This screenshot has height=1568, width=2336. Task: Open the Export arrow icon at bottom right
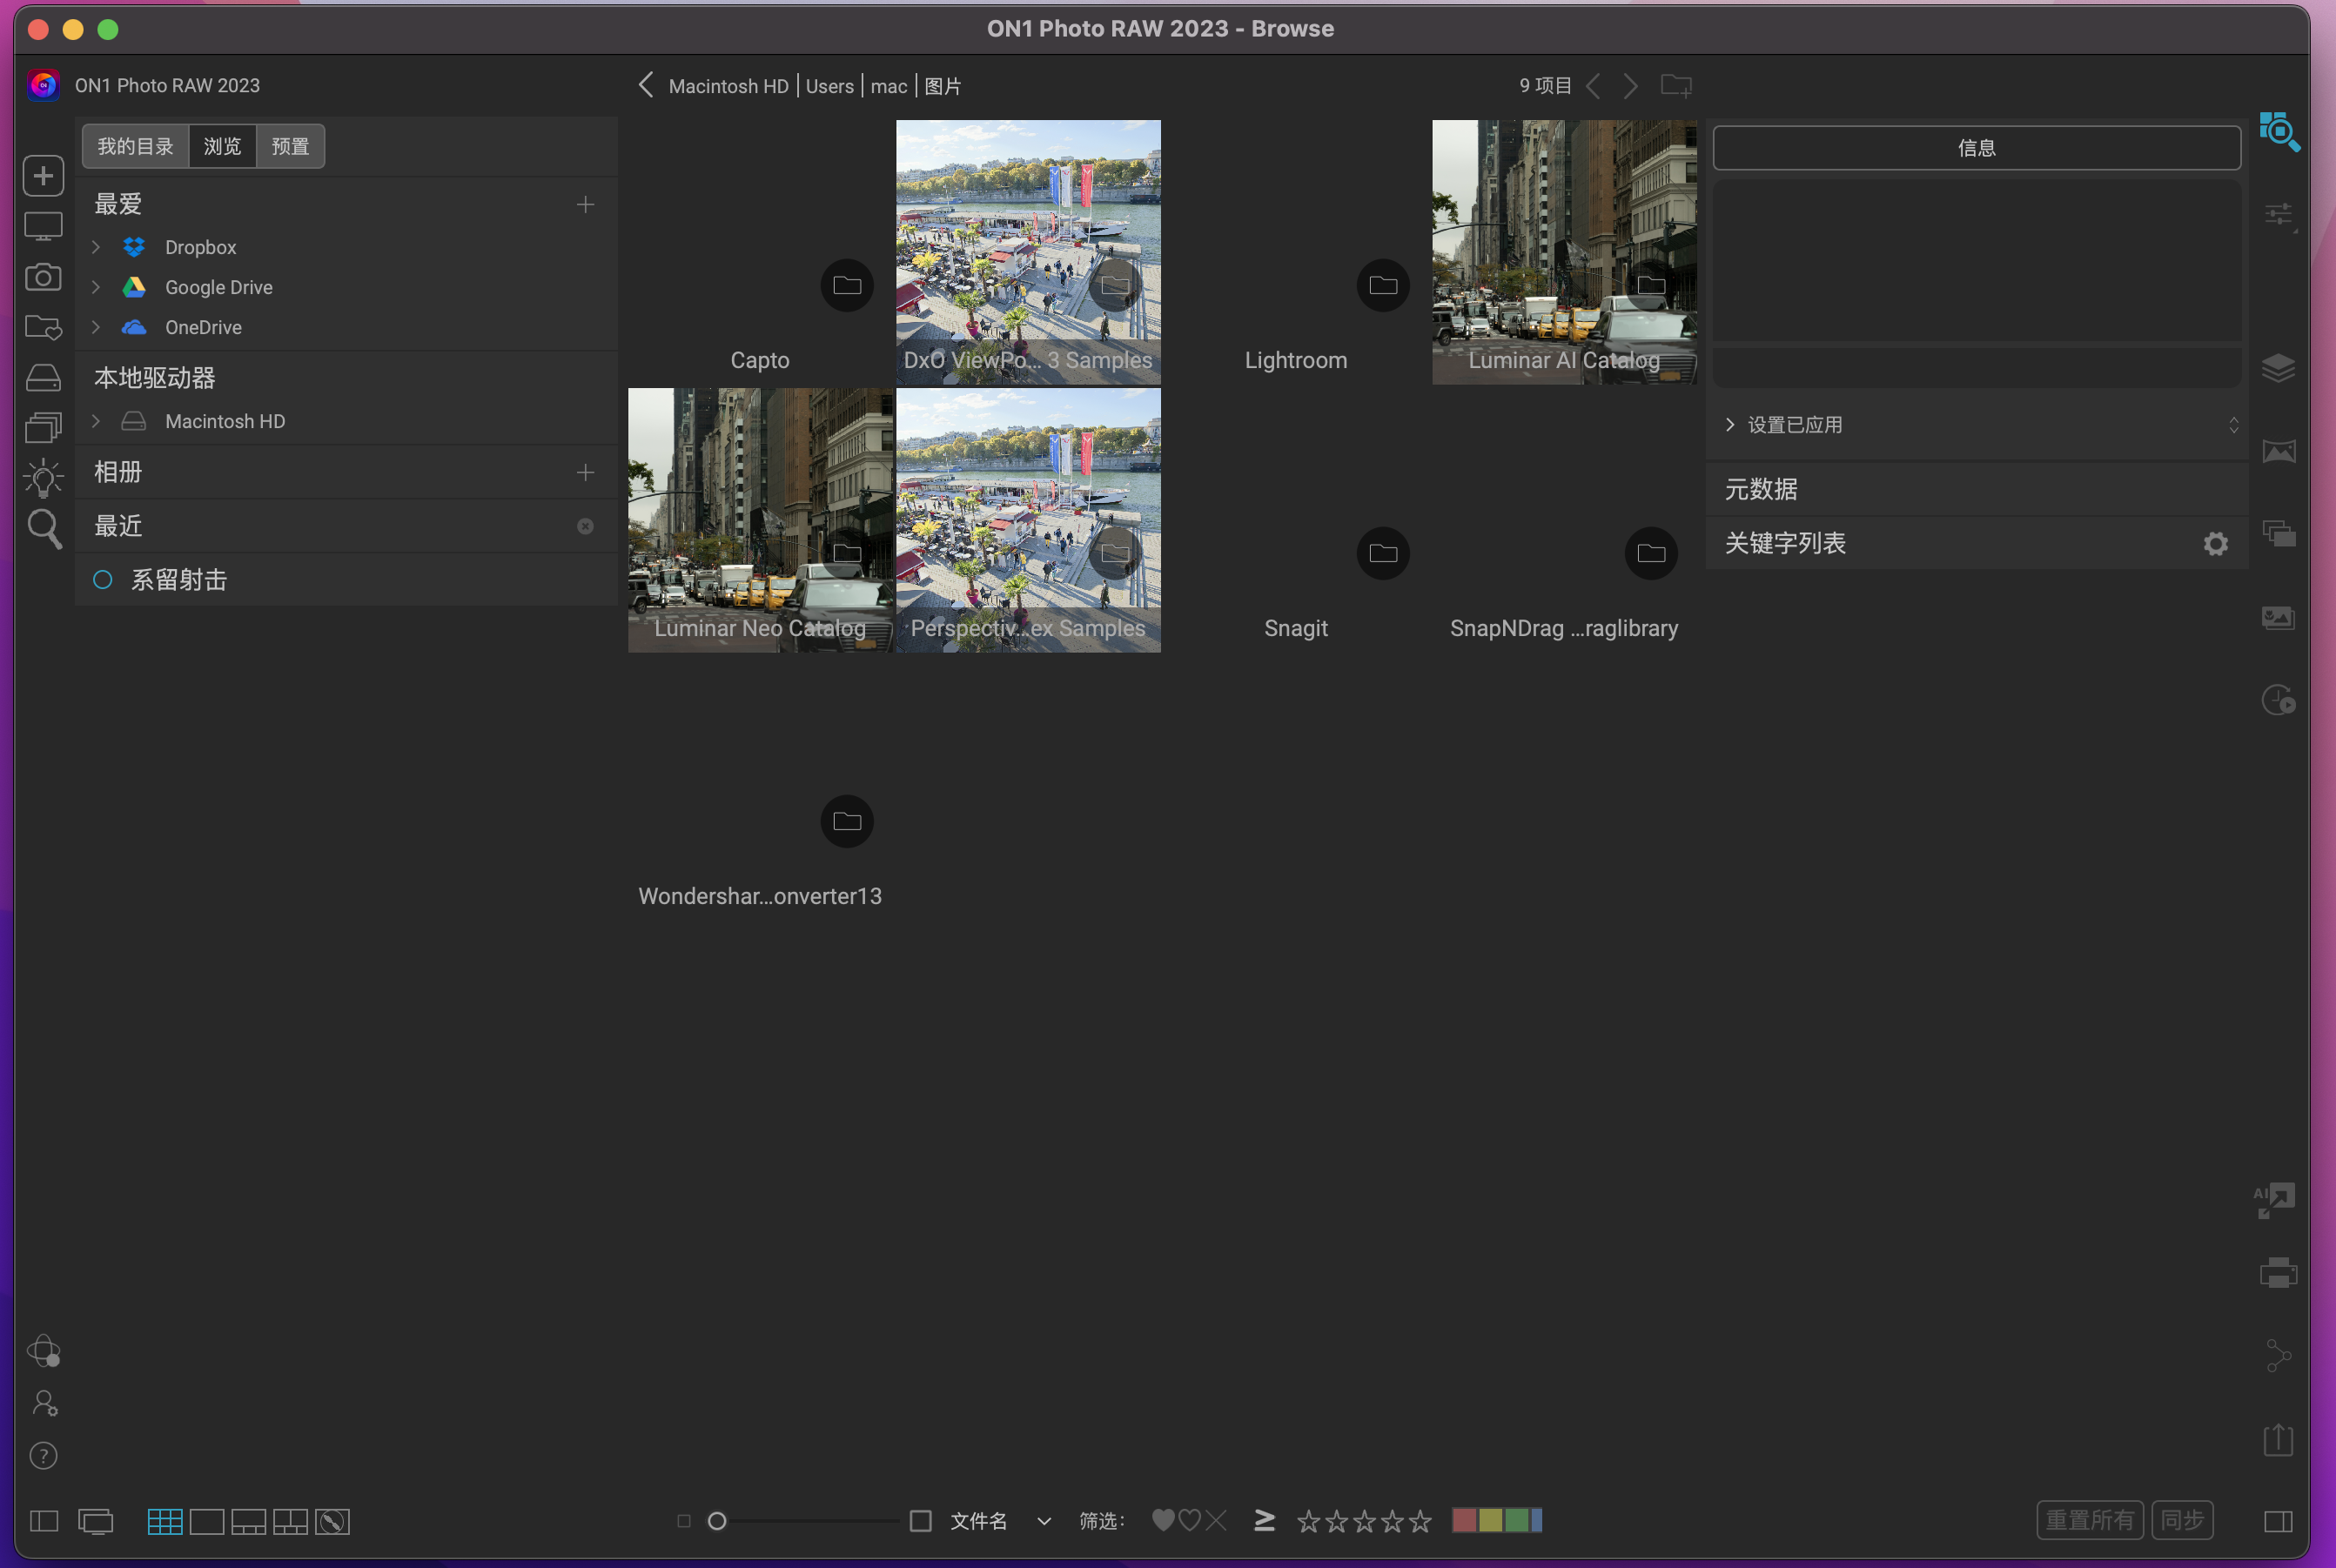point(2279,1440)
